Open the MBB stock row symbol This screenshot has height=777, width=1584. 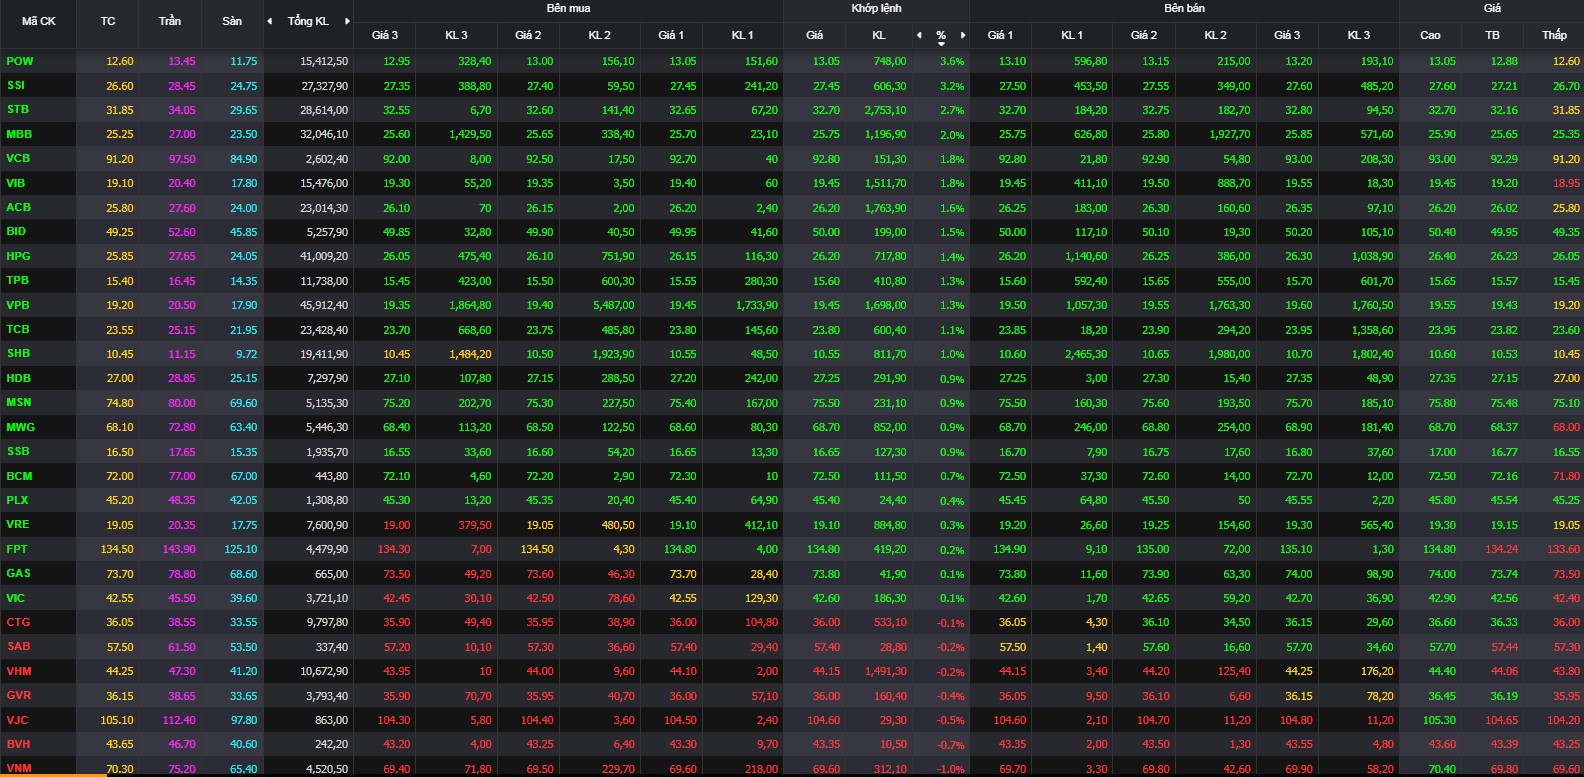[x=19, y=134]
